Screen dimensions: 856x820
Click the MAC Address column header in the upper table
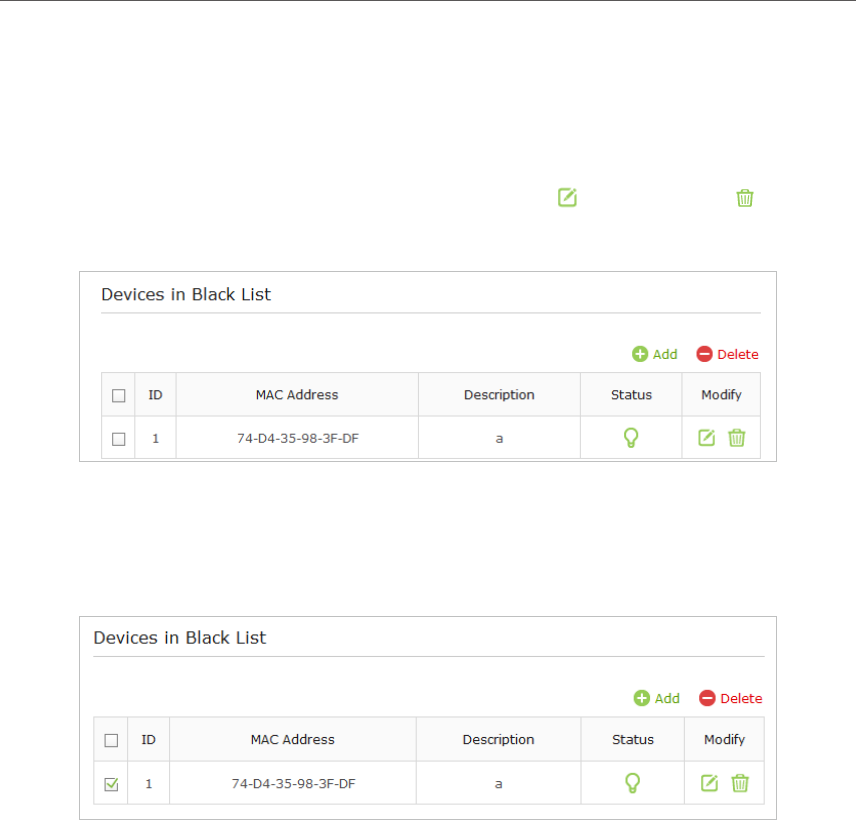297,395
